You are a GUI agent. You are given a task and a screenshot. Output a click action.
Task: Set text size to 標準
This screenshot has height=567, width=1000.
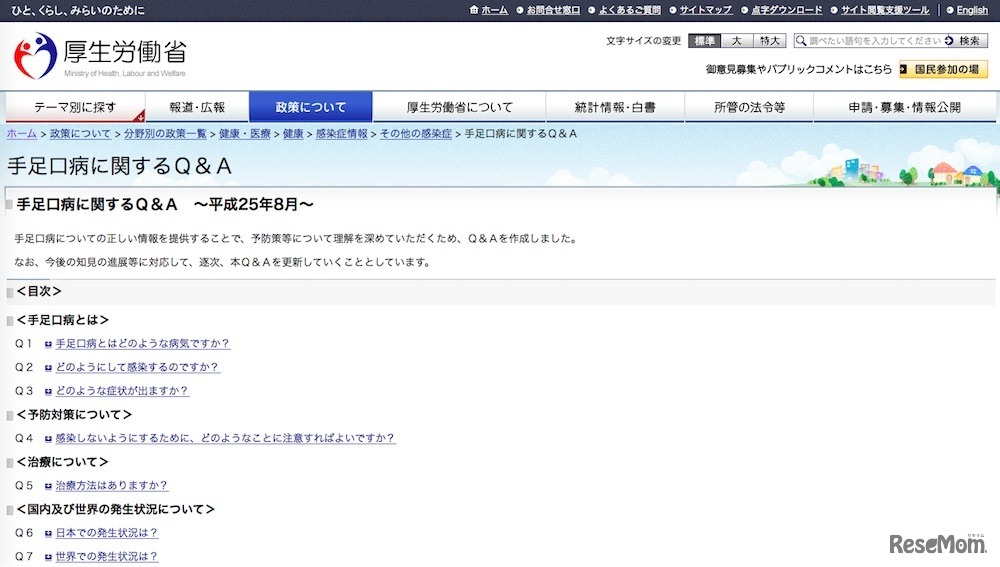[704, 41]
